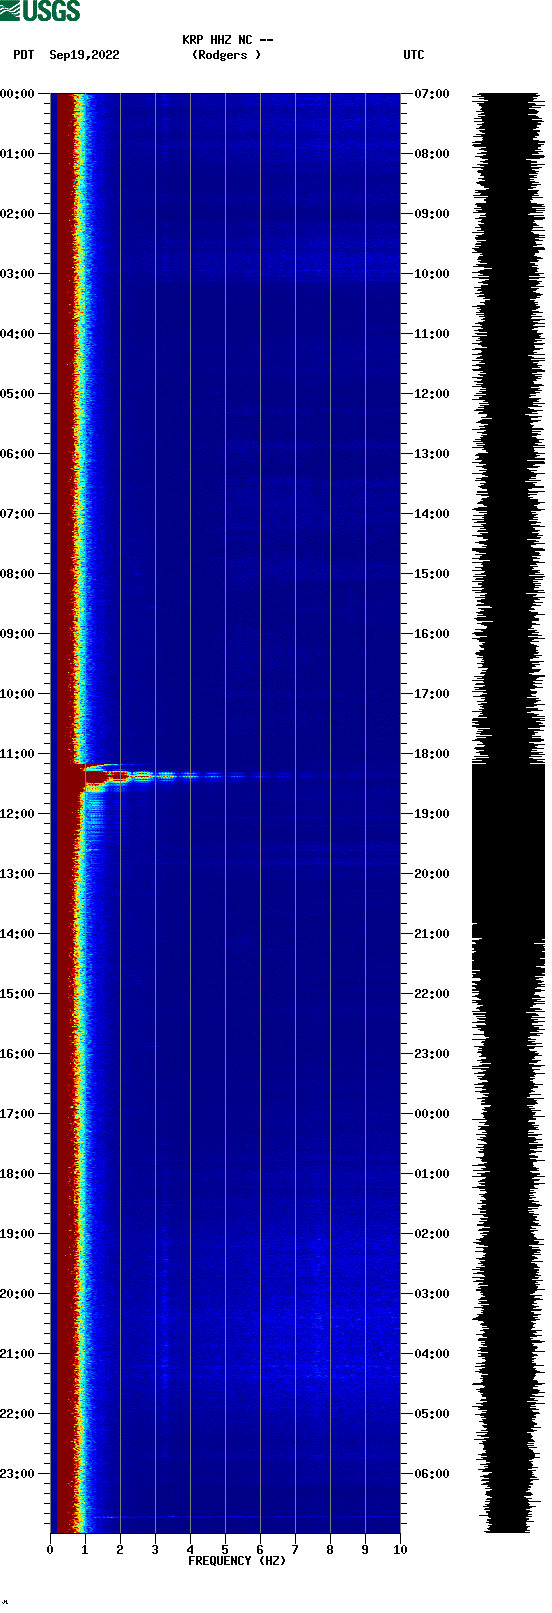Click frequency axis value 8
The image size is (552, 1613).
pos(330,1550)
